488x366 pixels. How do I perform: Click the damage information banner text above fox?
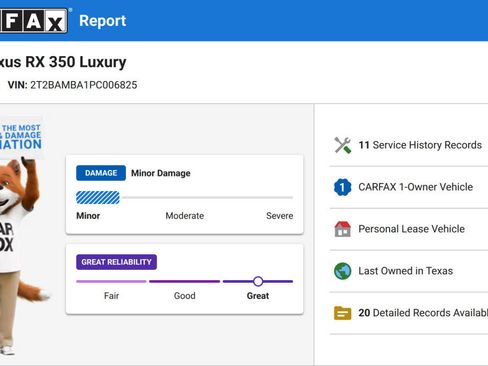[x=21, y=137]
